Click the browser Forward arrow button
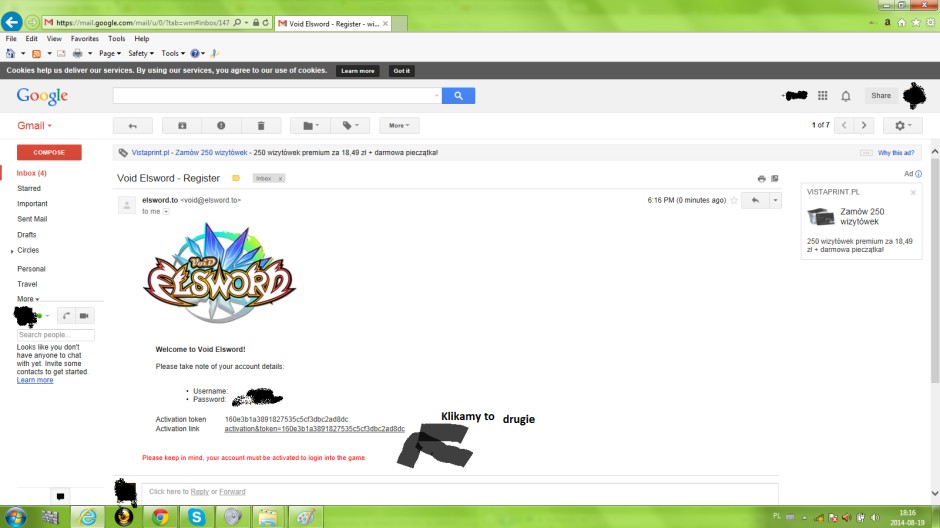The image size is (940, 528). (x=32, y=23)
